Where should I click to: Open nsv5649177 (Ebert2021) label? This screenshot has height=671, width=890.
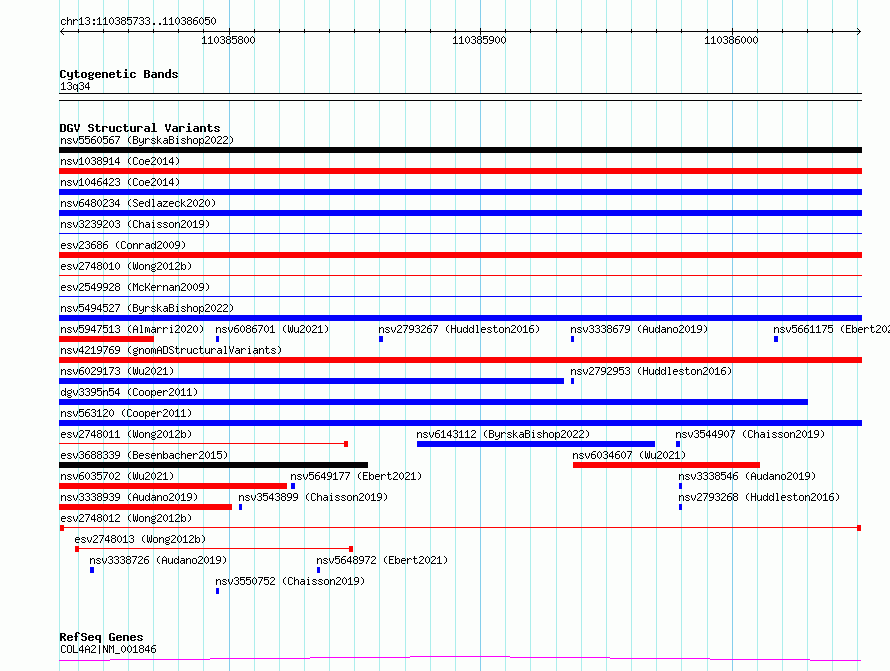point(356,476)
